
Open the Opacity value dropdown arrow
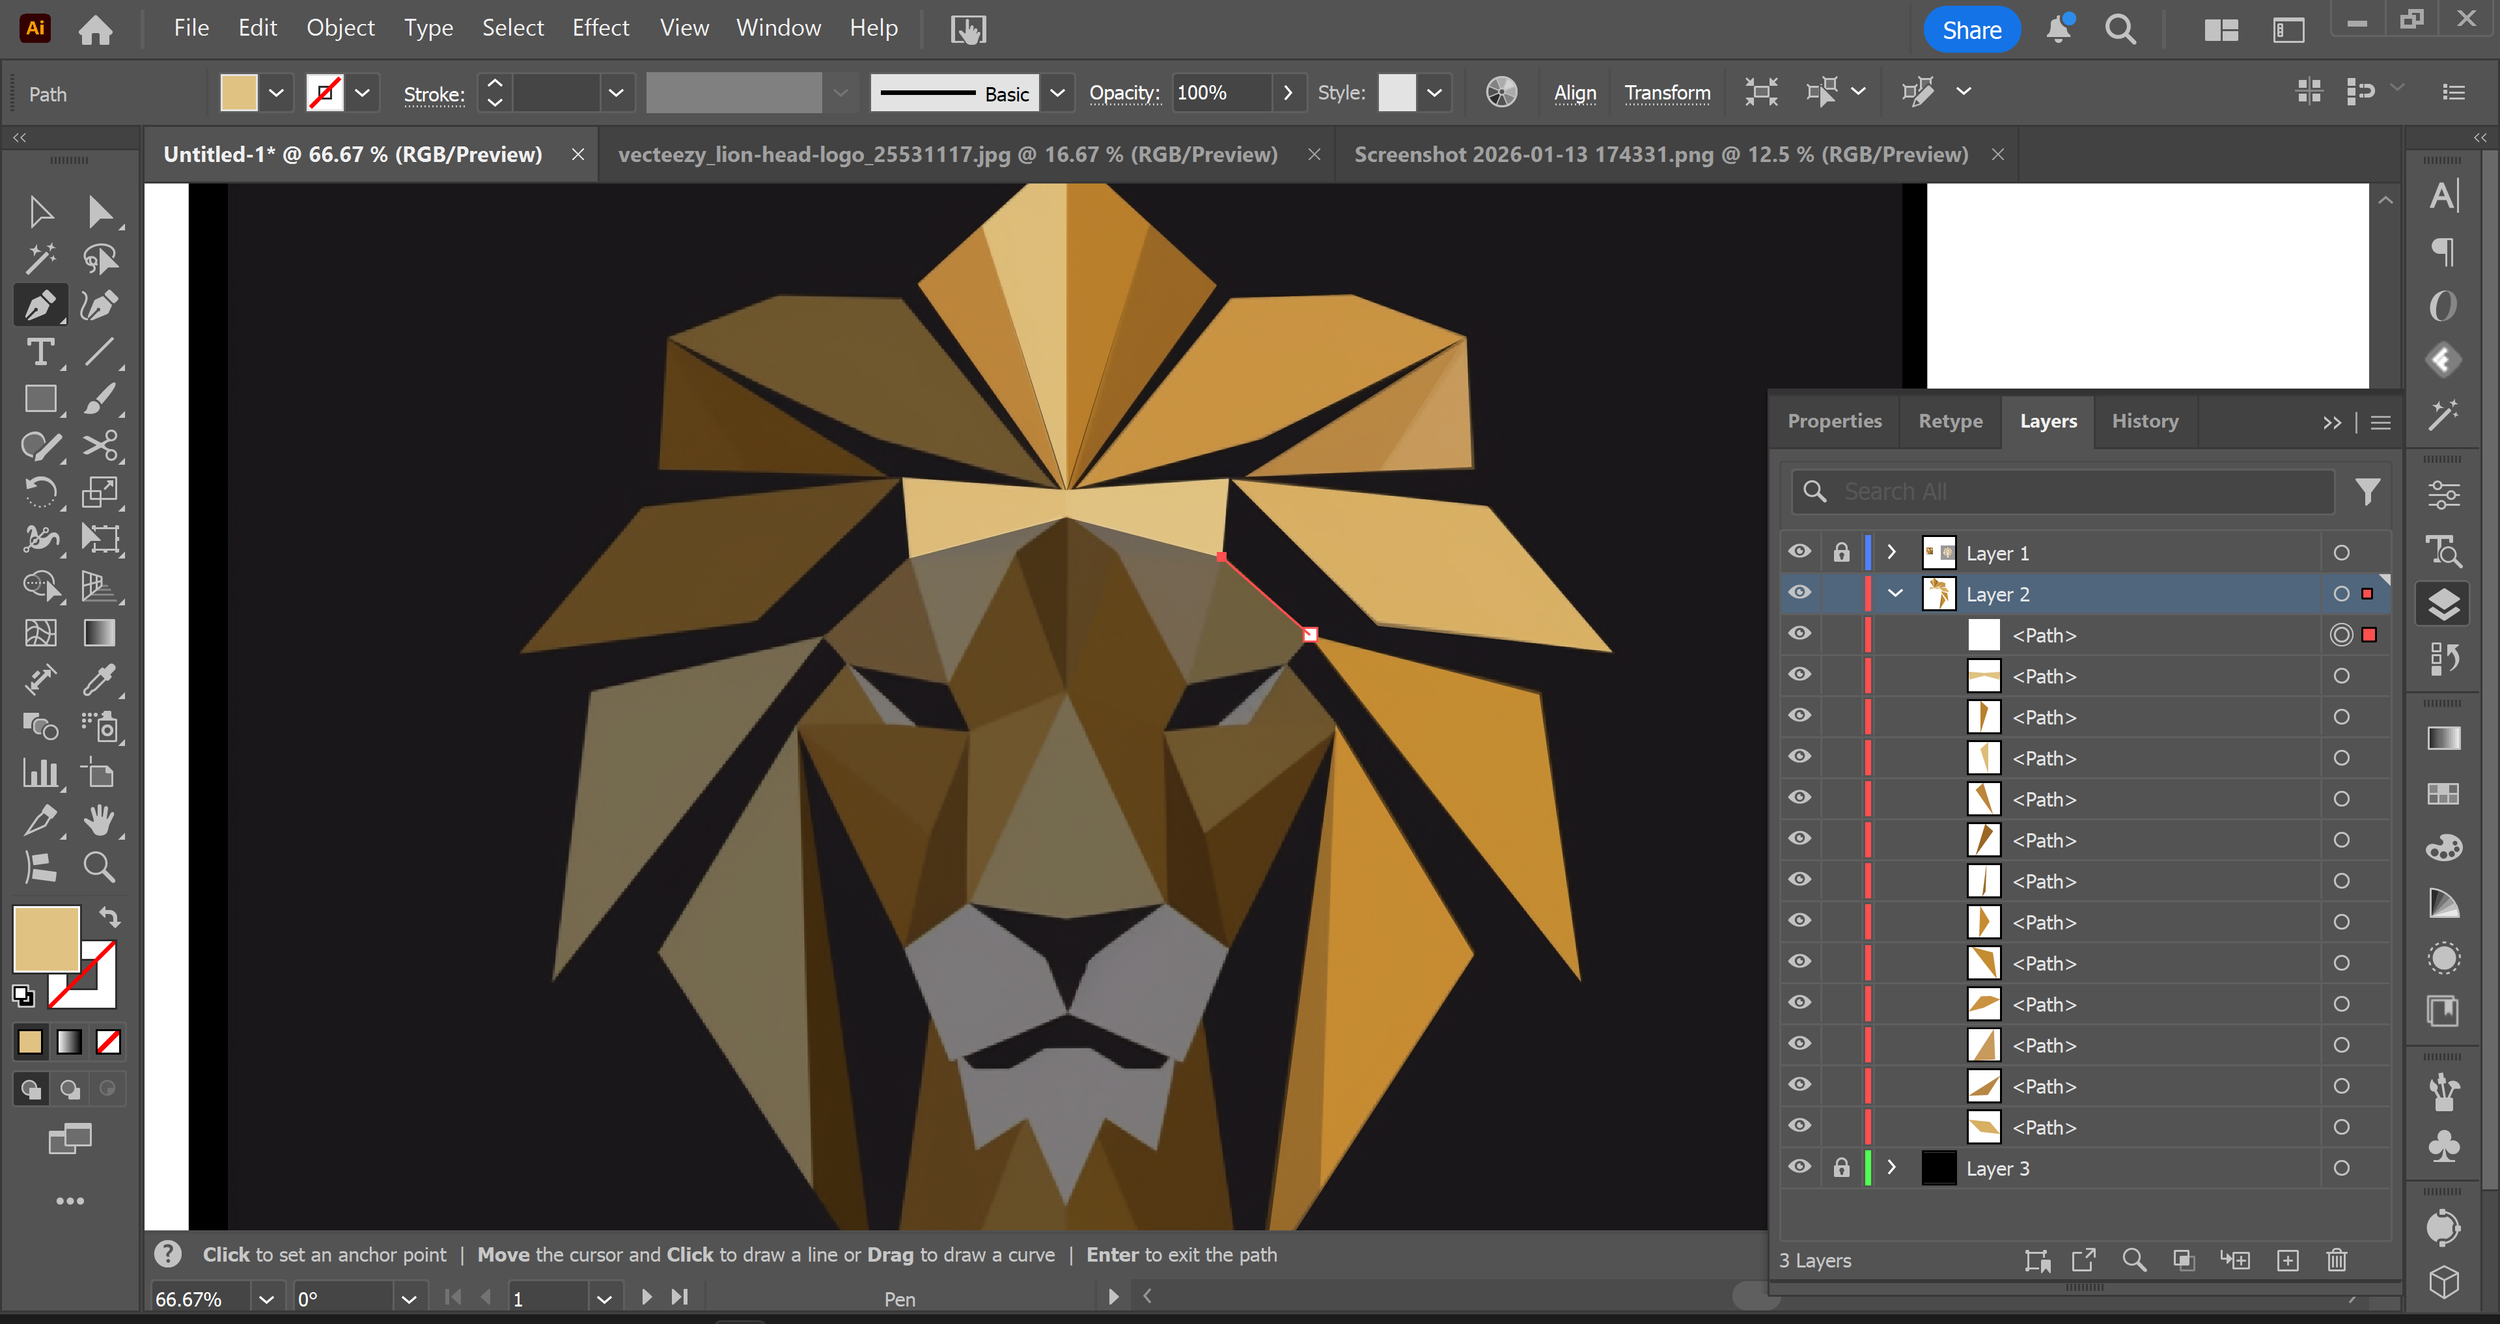[1288, 93]
